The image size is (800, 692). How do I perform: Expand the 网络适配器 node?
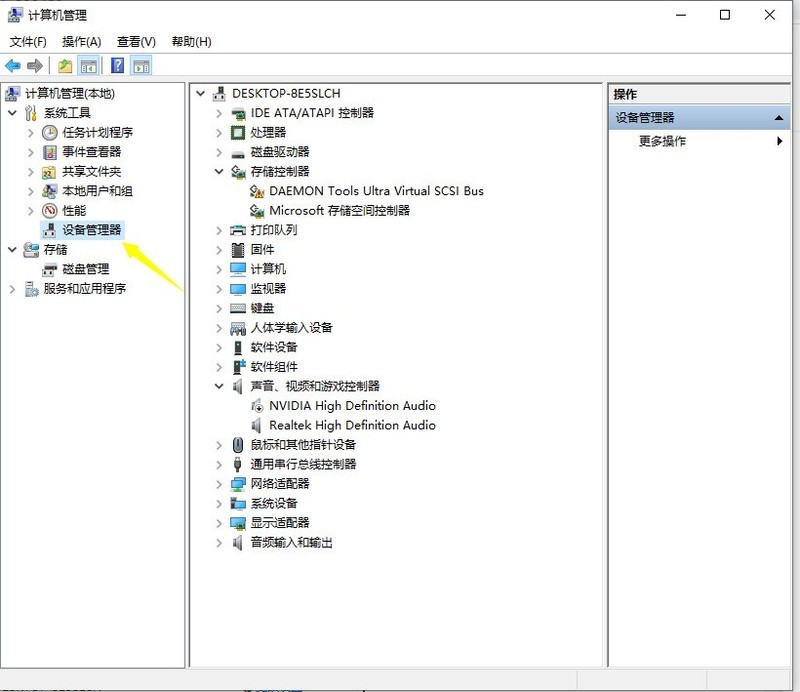pos(220,484)
